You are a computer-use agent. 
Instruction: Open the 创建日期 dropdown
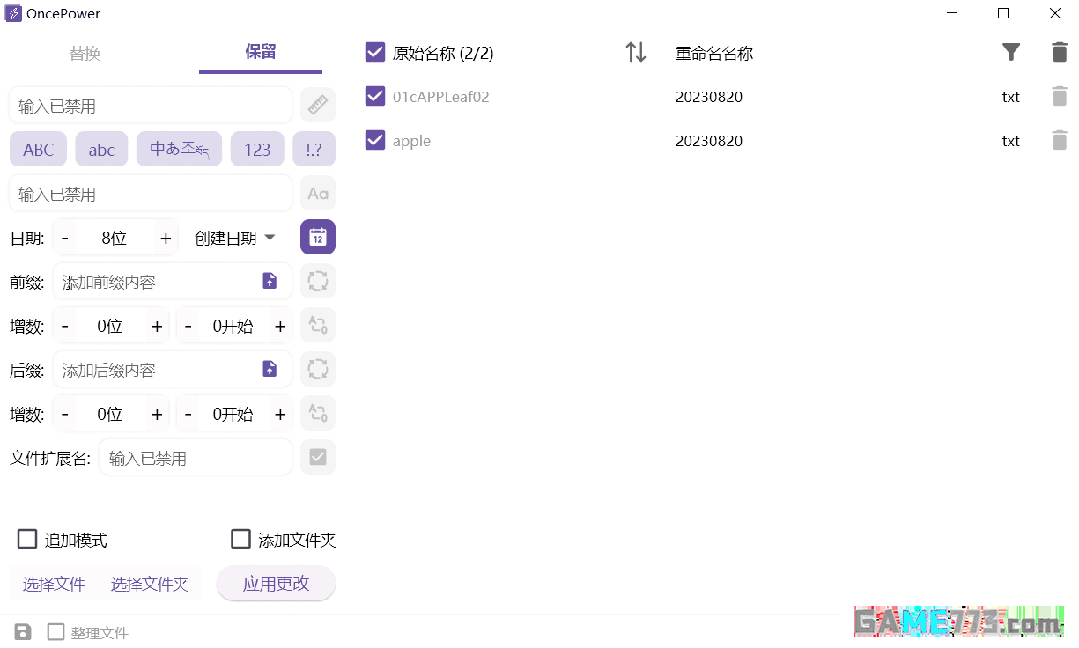click(x=233, y=237)
